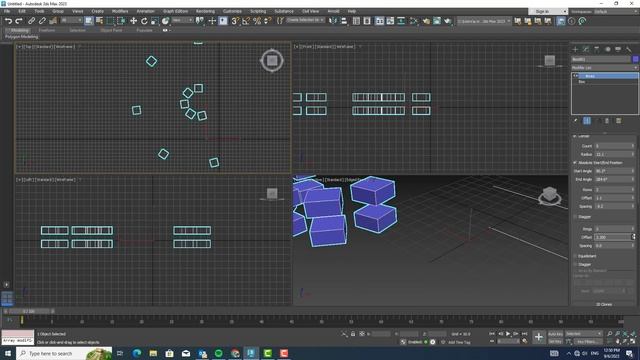Click the Count value field

[x=613, y=146]
